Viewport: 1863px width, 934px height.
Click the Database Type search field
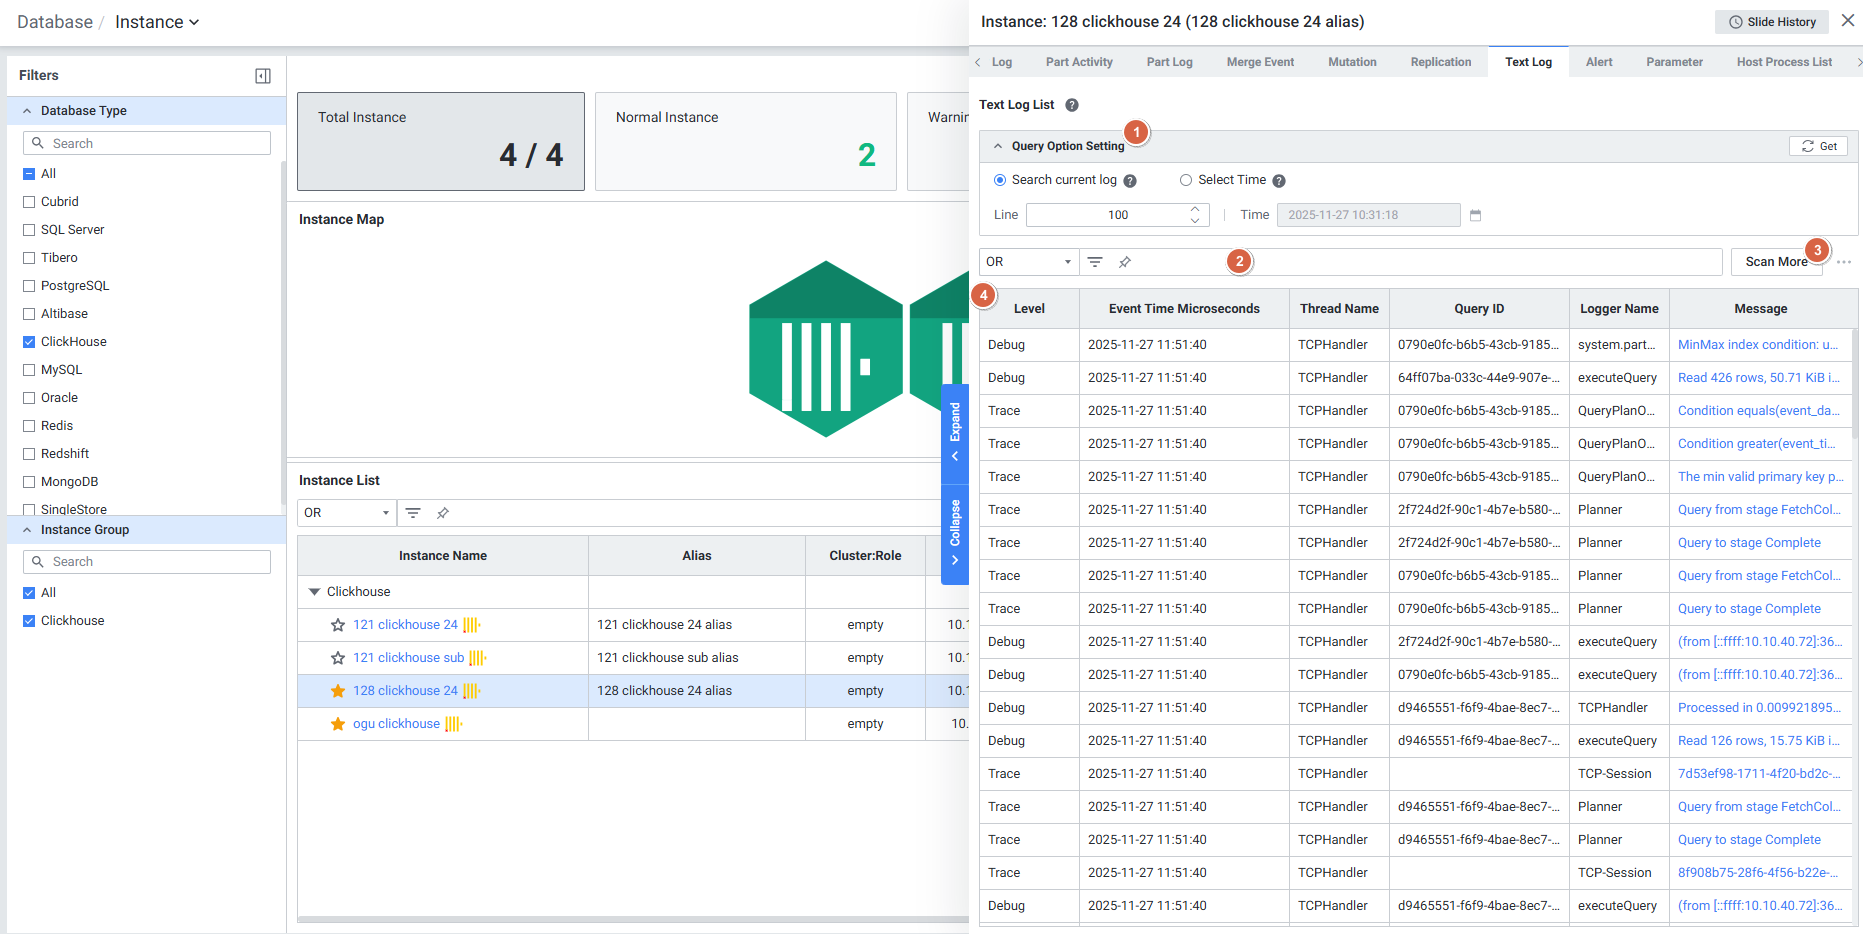pyautogui.click(x=147, y=143)
